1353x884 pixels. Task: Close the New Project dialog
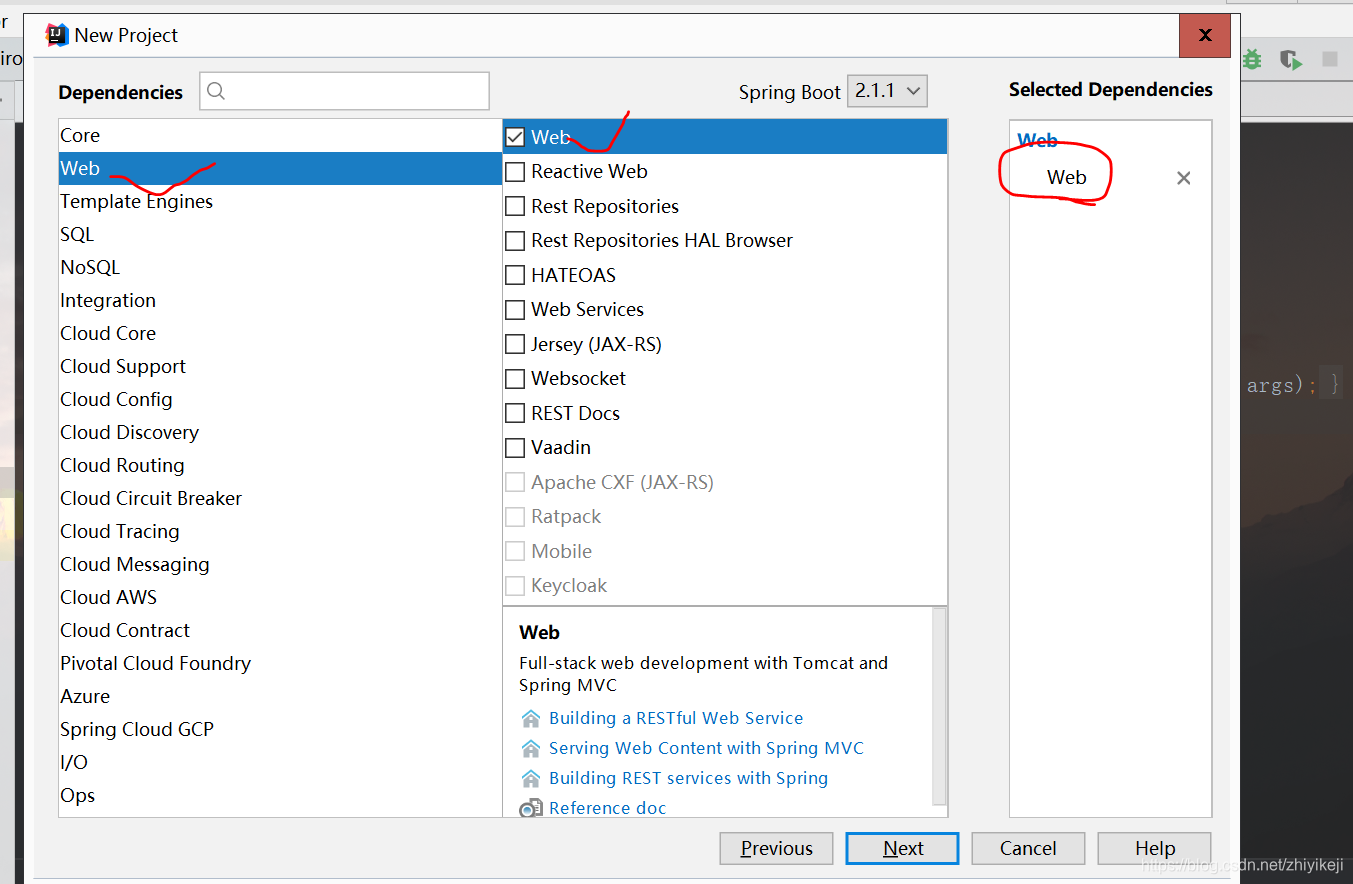tap(1205, 35)
